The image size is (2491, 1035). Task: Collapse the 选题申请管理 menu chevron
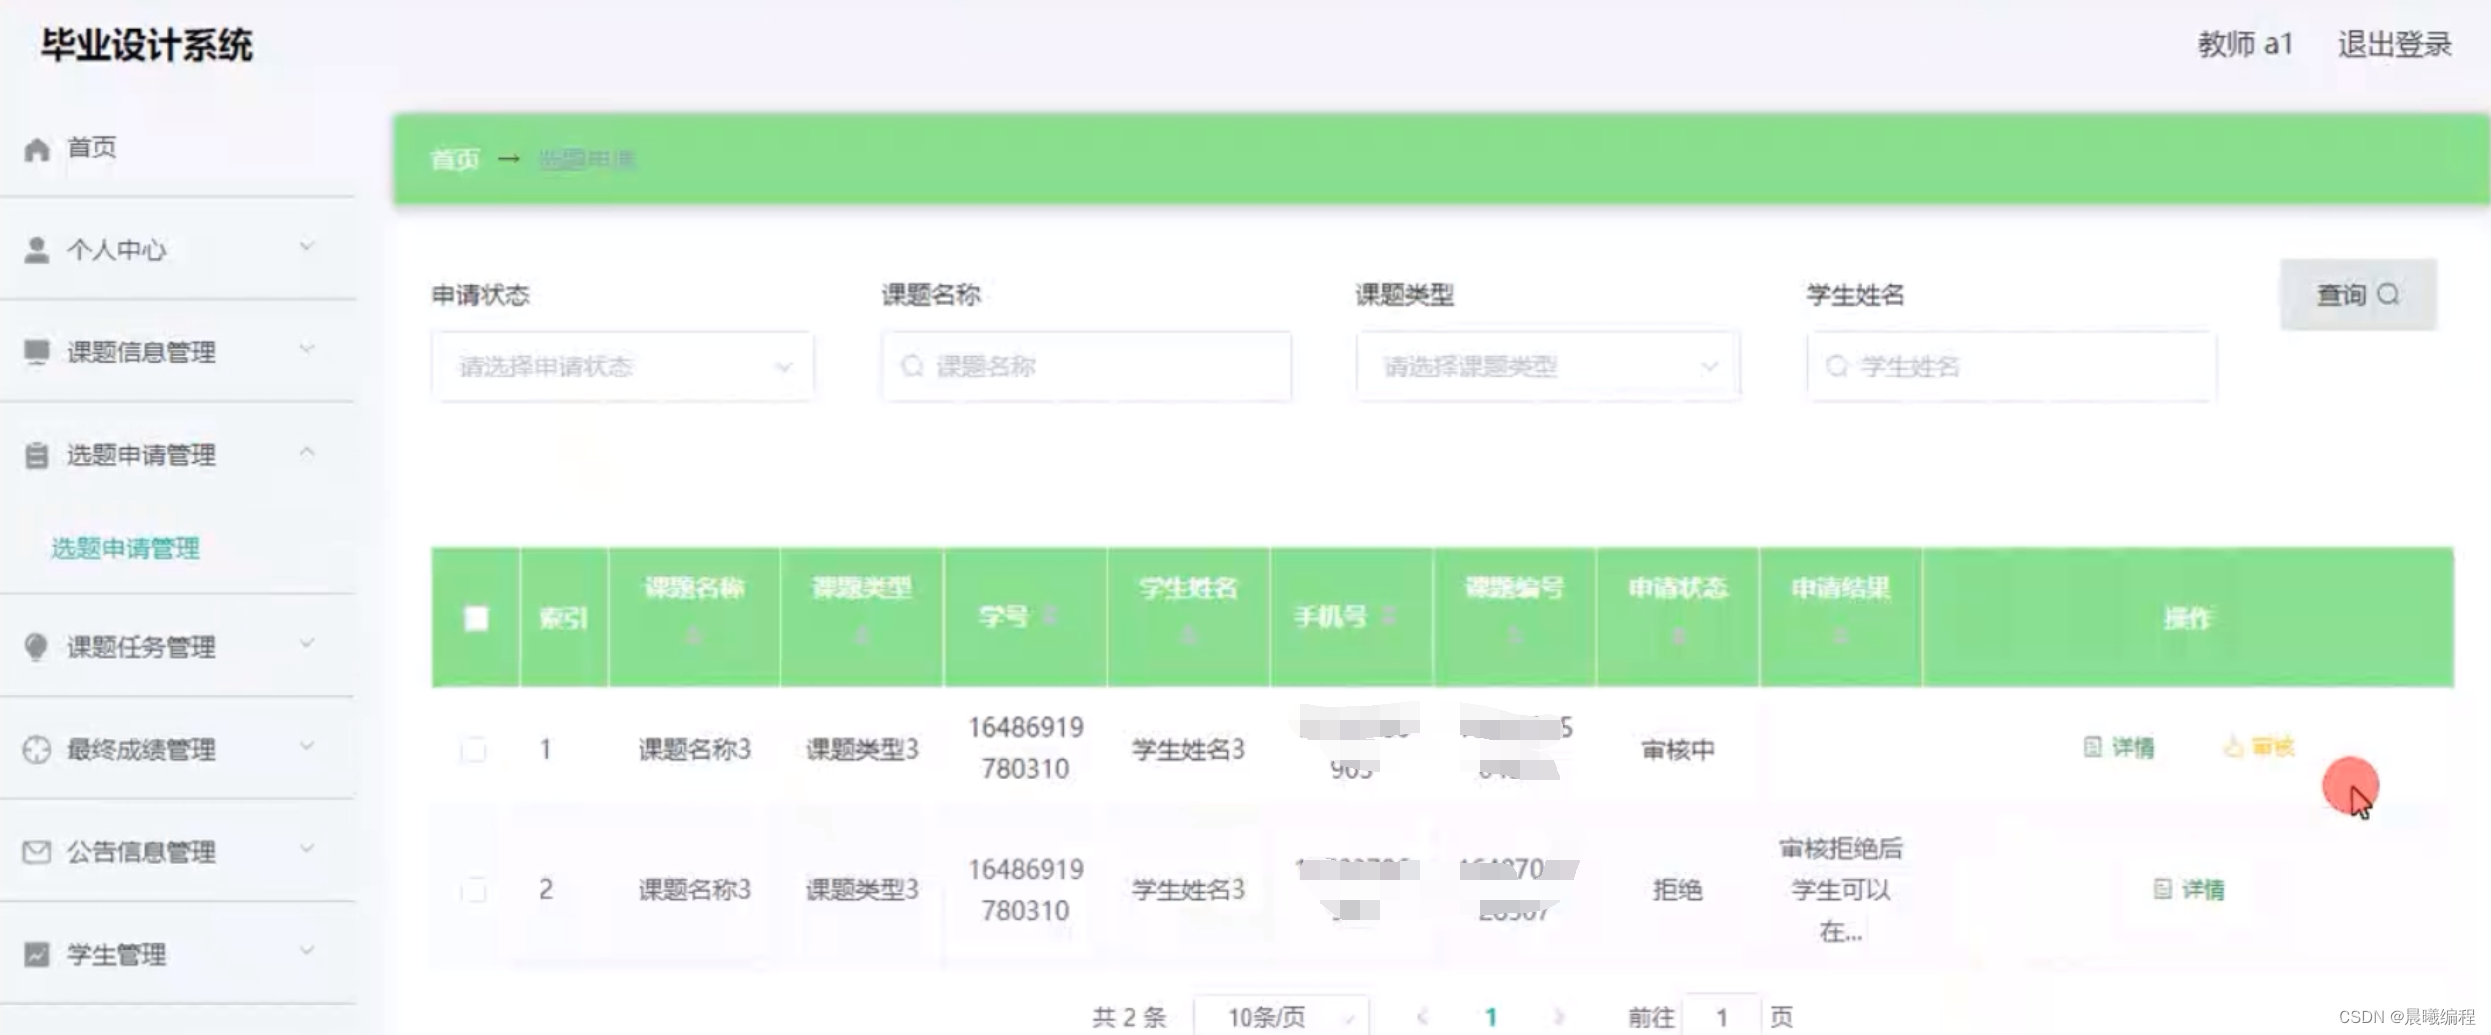pos(307,452)
